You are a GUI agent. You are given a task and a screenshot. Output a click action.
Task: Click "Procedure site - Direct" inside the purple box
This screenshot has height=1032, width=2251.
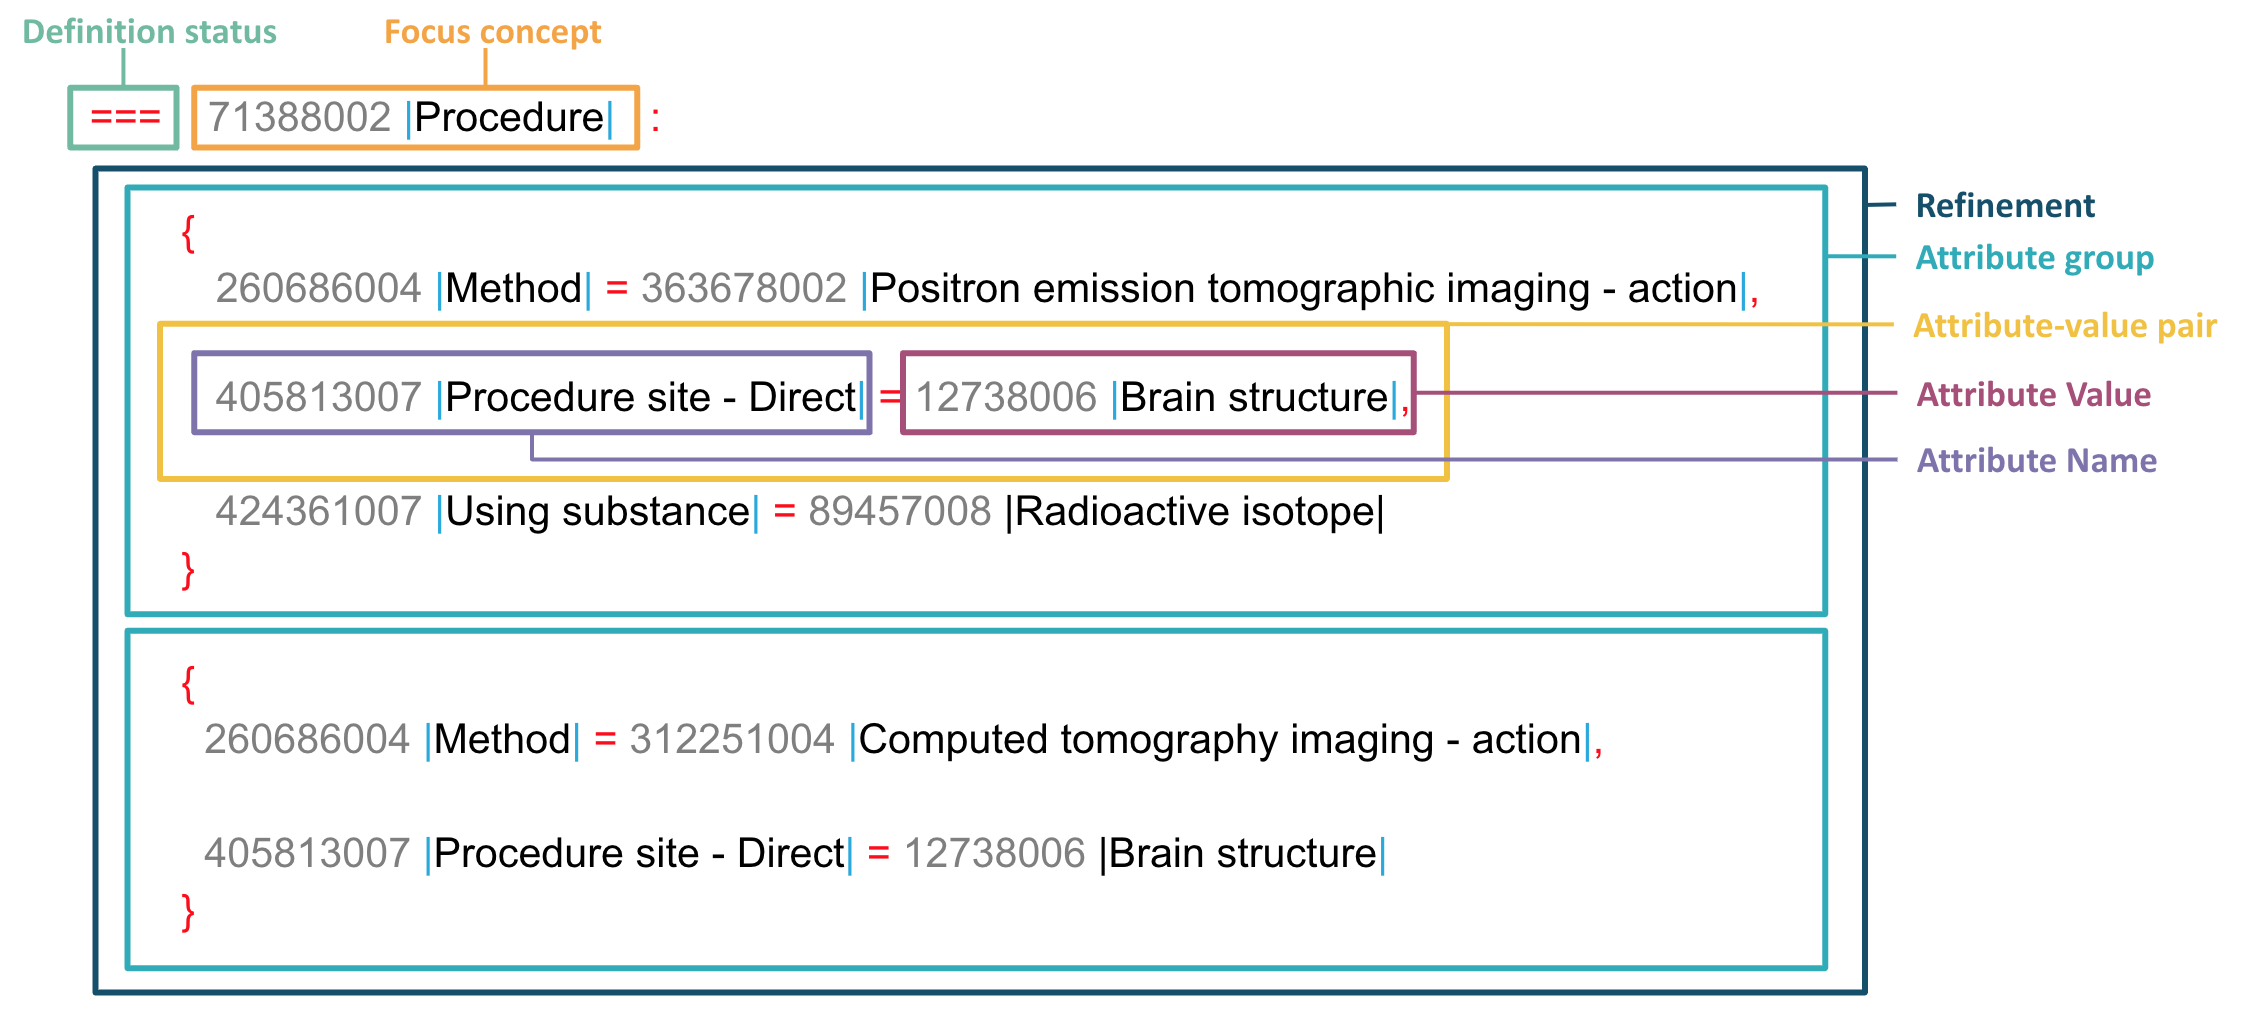point(650,398)
